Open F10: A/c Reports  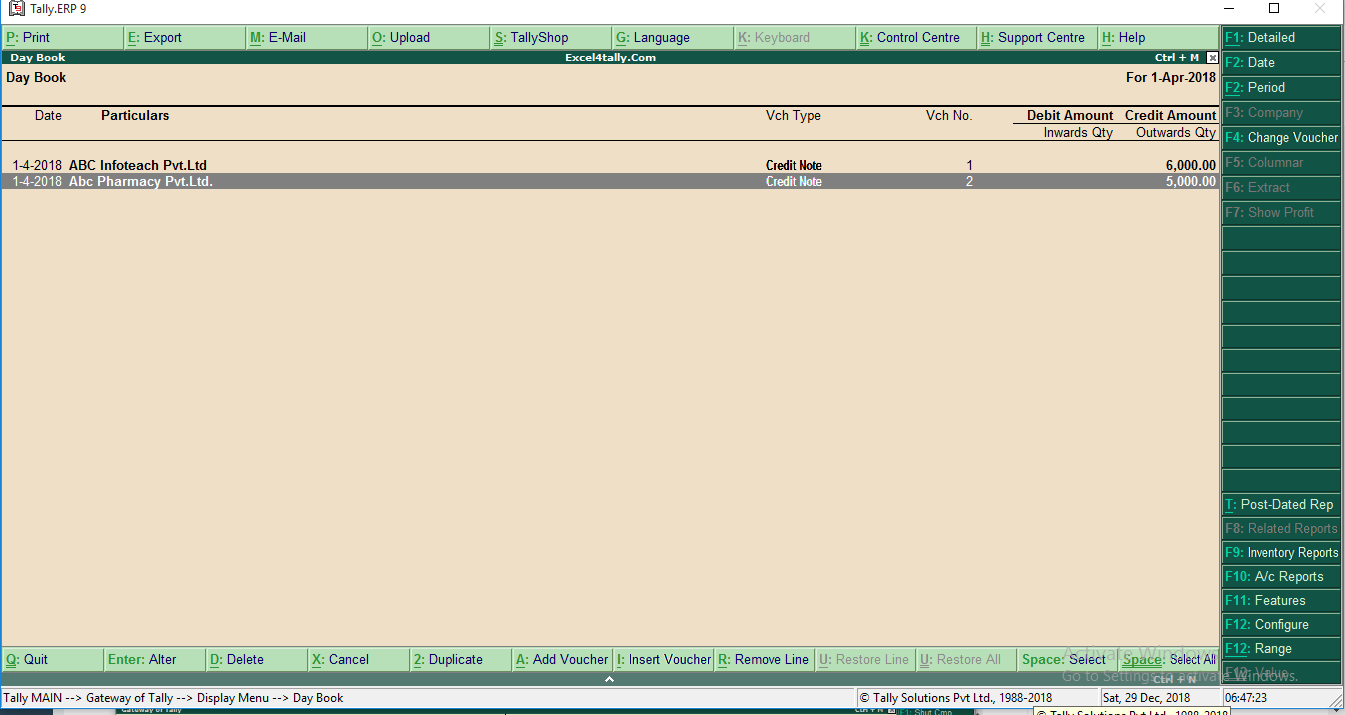tap(1281, 577)
